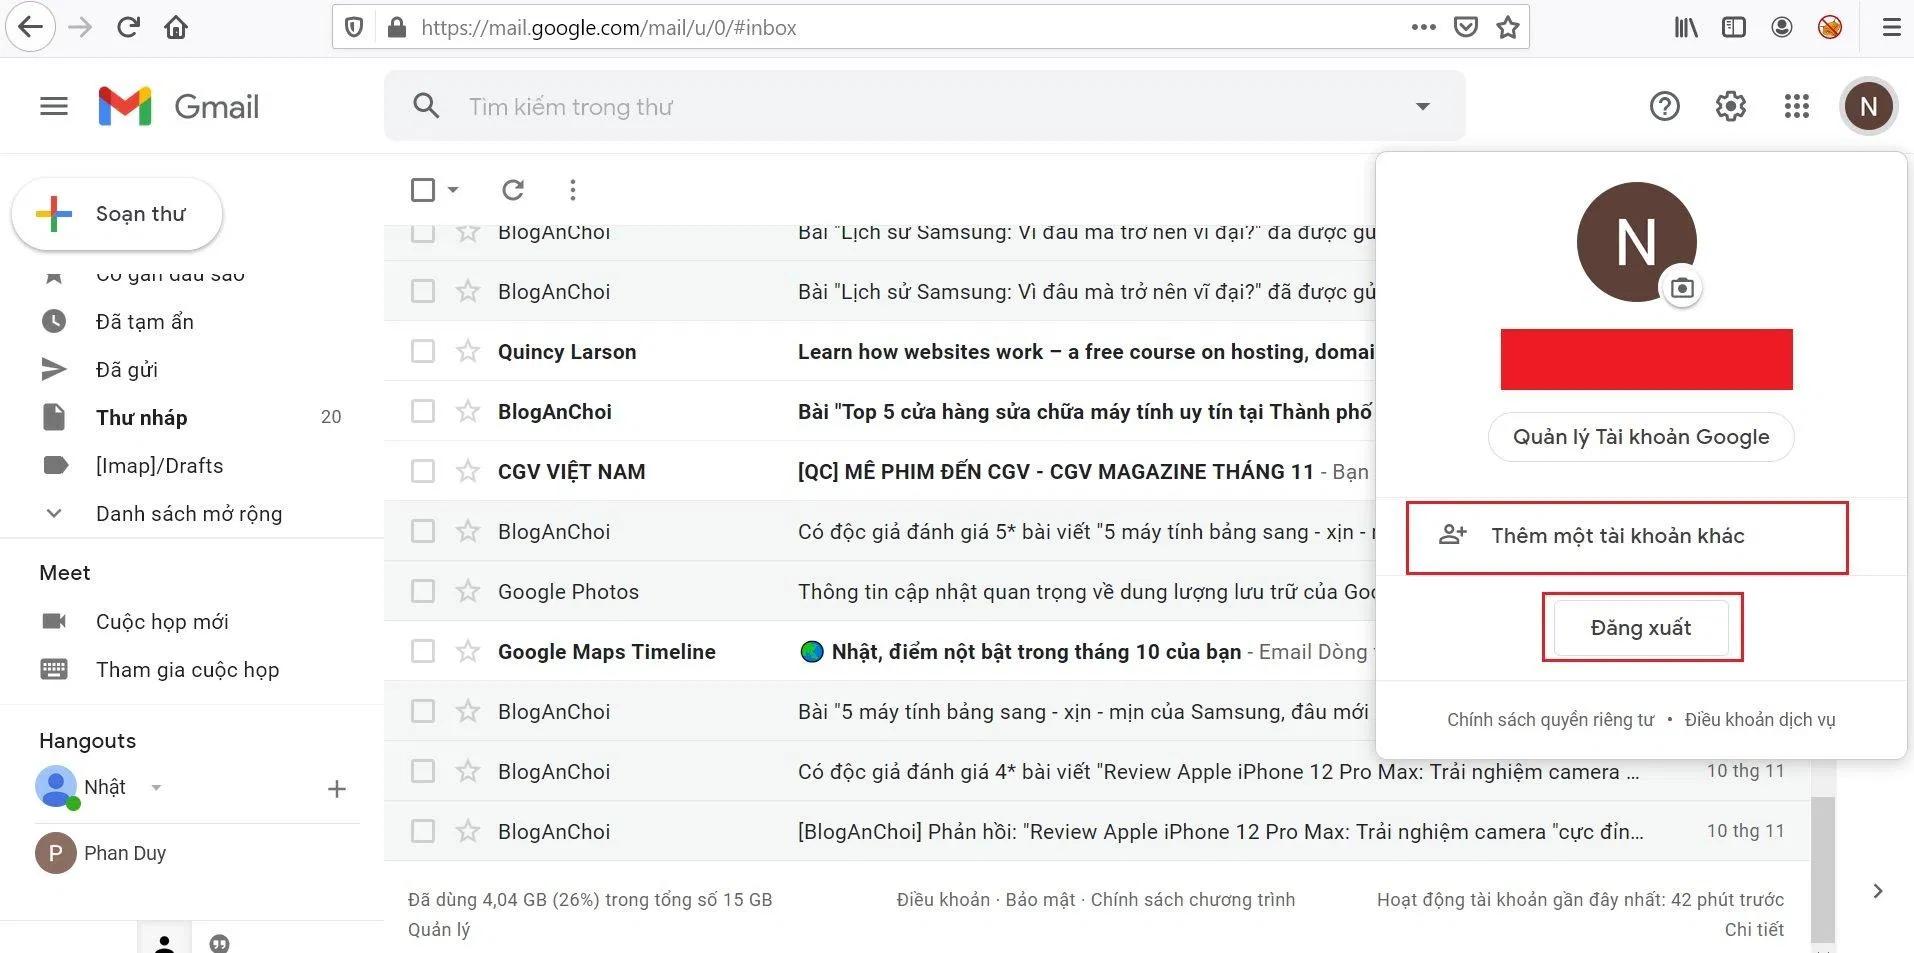Image resolution: width=1914 pixels, height=953 pixels.
Task: Expand "Danh sách mở rộng" in sidebar
Action: pos(188,513)
